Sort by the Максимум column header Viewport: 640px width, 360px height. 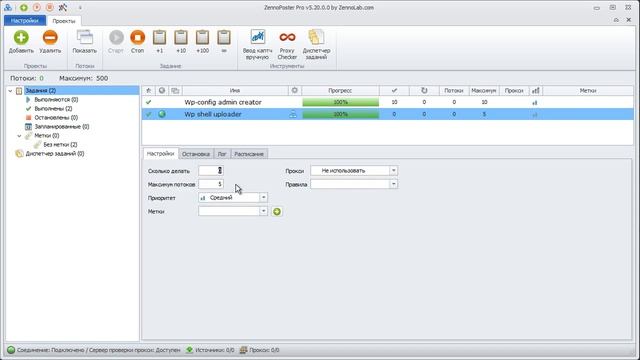click(x=484, y=91)
